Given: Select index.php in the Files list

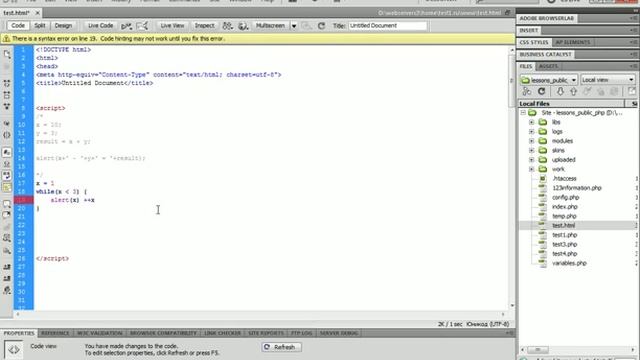Looking at the screenshot, I should click(x=565, y=207).
